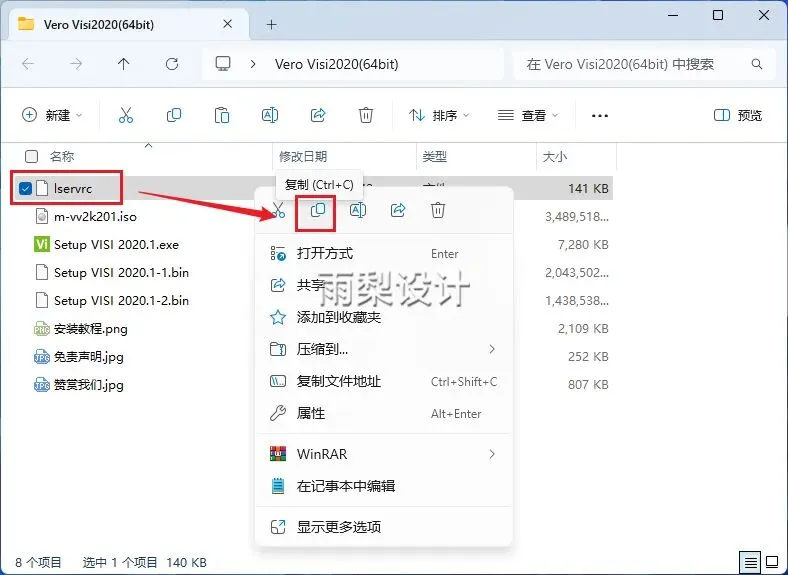The height and width of the screenshot is (575, 788).
Task: Expand breadcrumb chevron after PC icon
Action: point(253,64)
